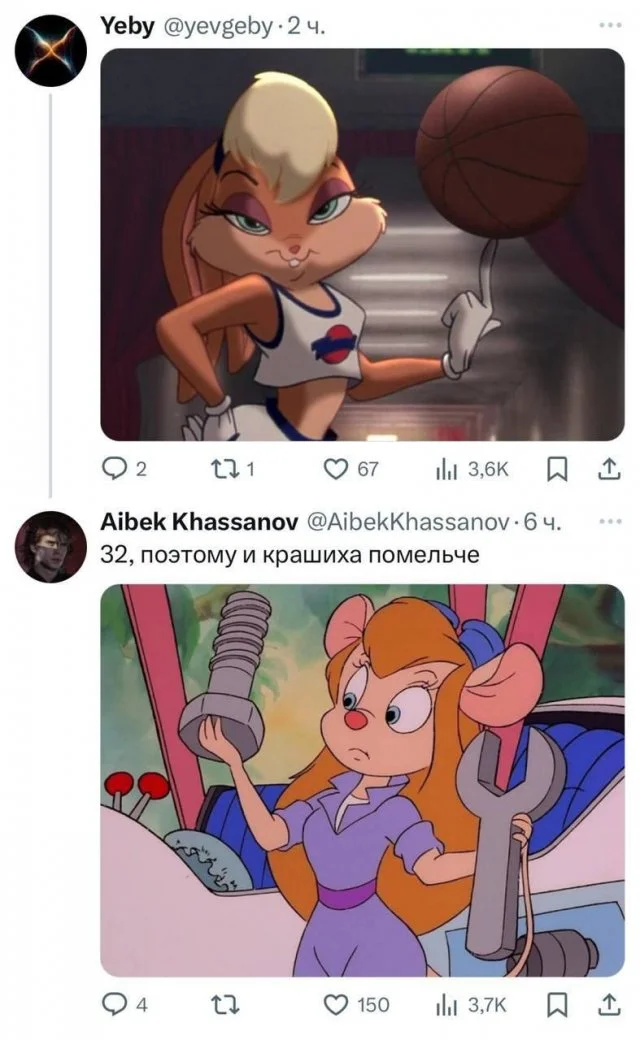Share Aibek Khassanov's tweet
Screen dimensions: 640x1040
click(x=608, y=1005)
